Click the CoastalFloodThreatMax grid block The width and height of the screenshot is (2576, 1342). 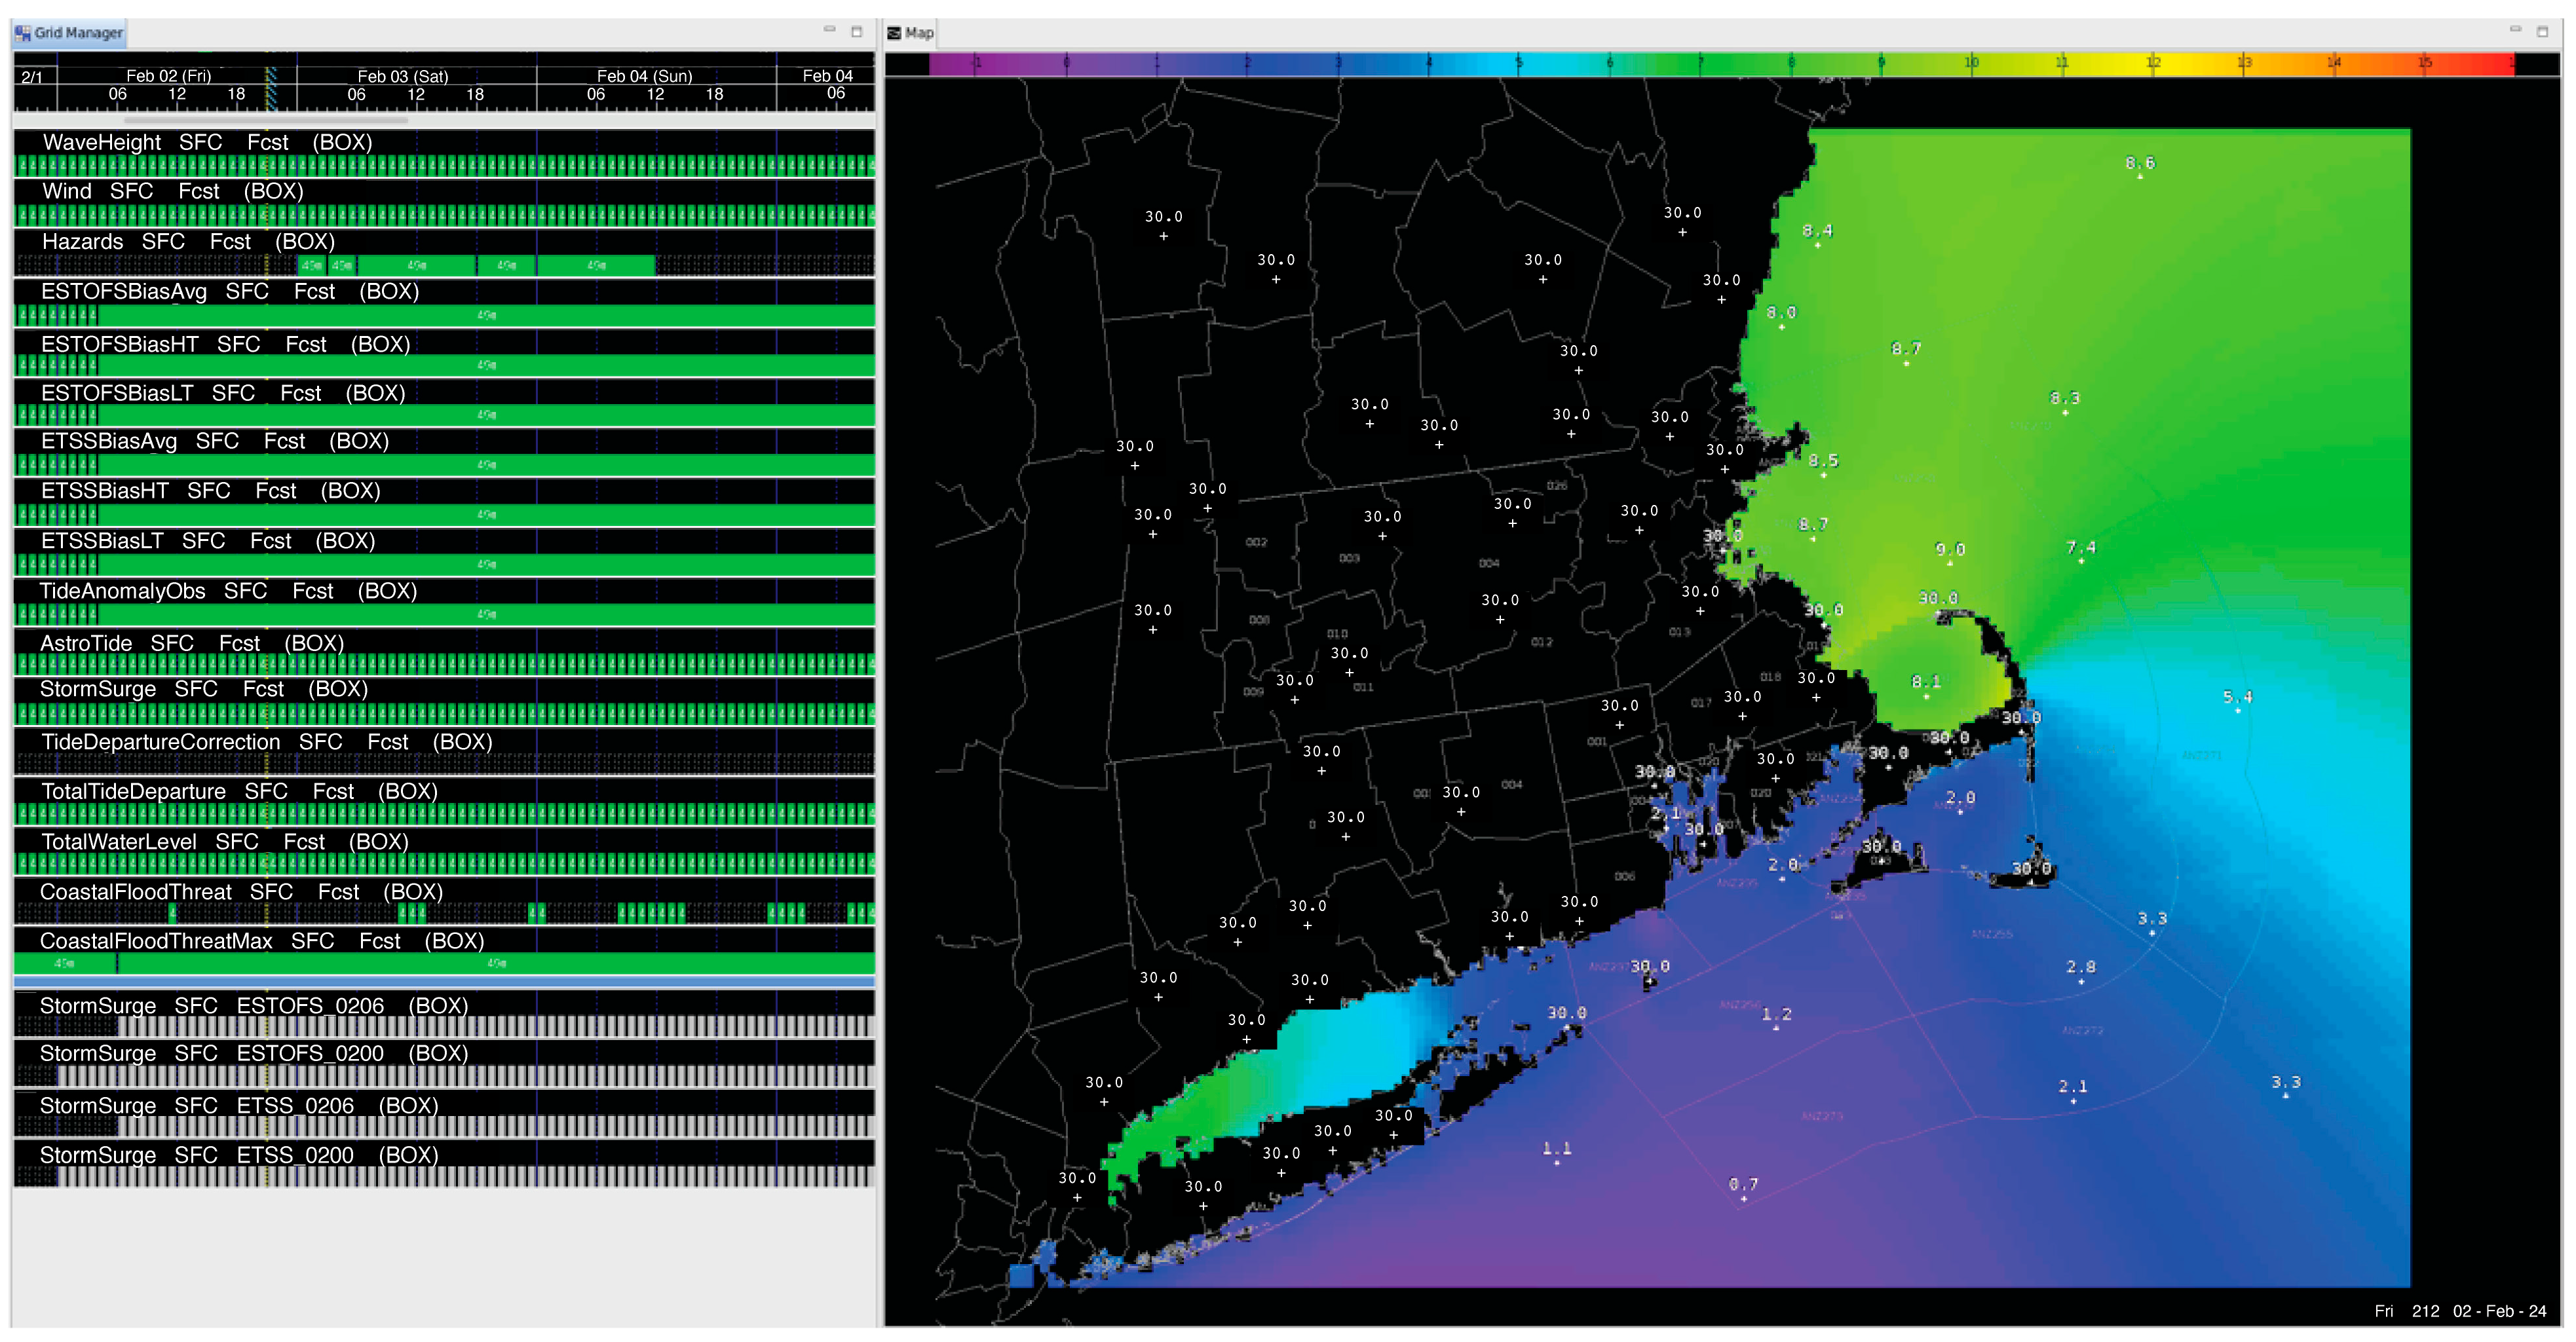[x=496, y=963]
